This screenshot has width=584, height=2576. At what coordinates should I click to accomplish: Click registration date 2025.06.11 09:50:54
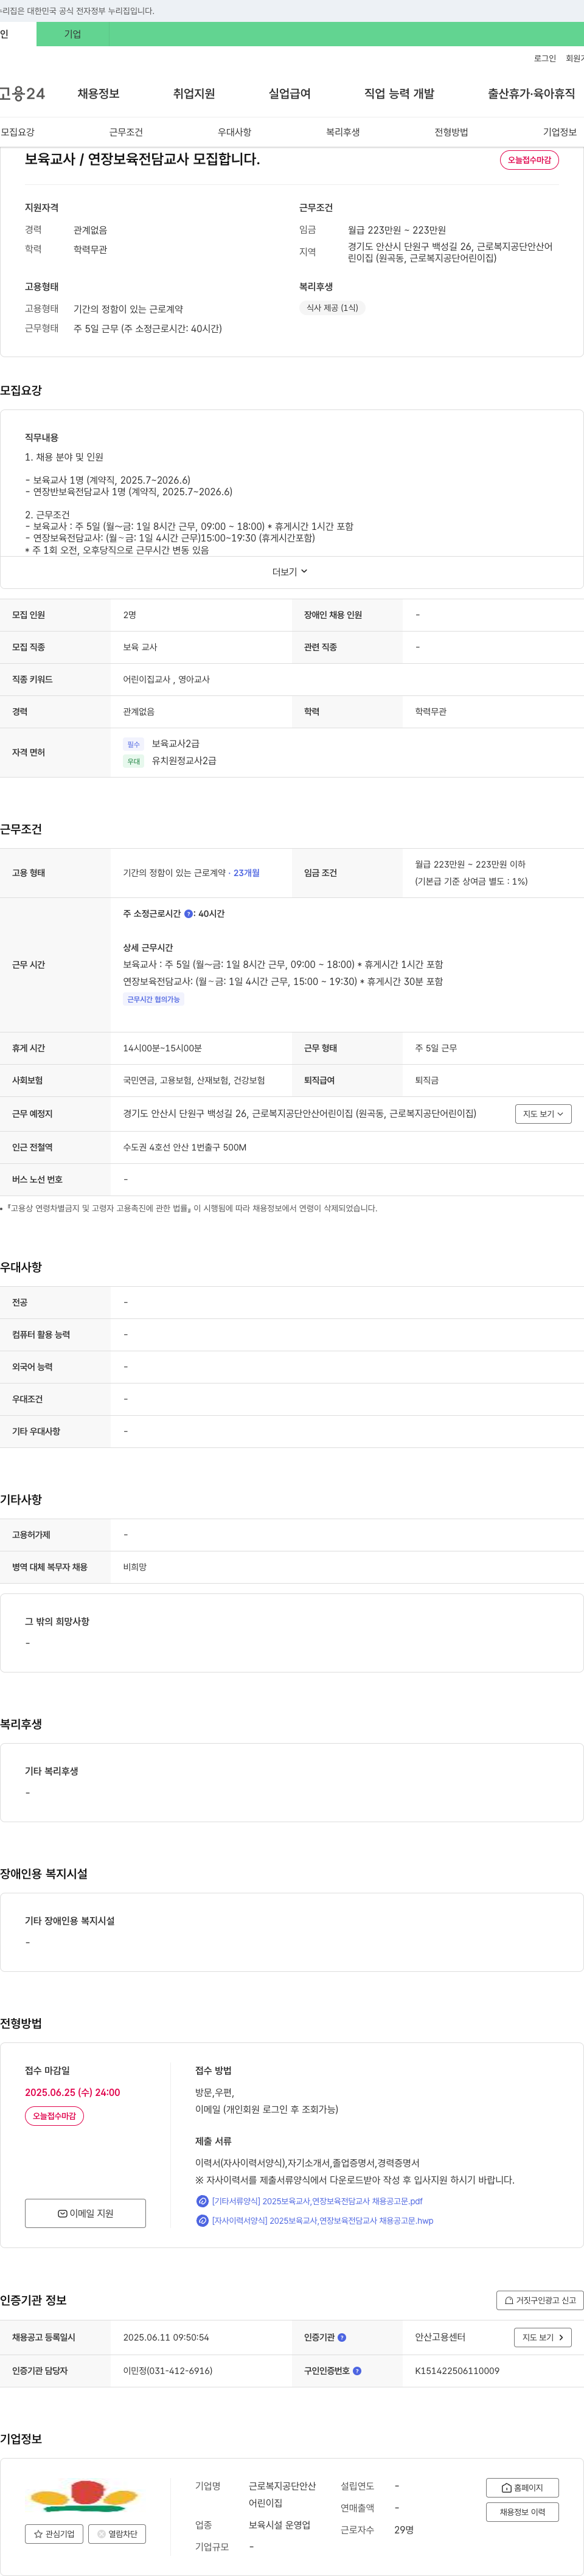point(166,2338)
